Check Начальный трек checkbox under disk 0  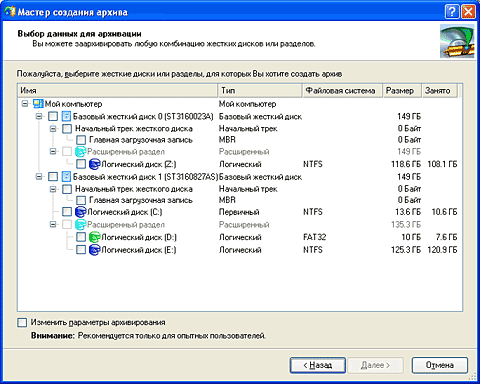click(67, 129)
